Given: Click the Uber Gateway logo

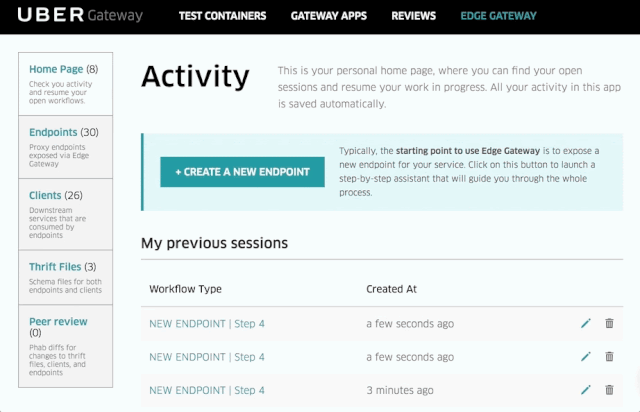Looking at the screenshot, I should pos(78,16).
